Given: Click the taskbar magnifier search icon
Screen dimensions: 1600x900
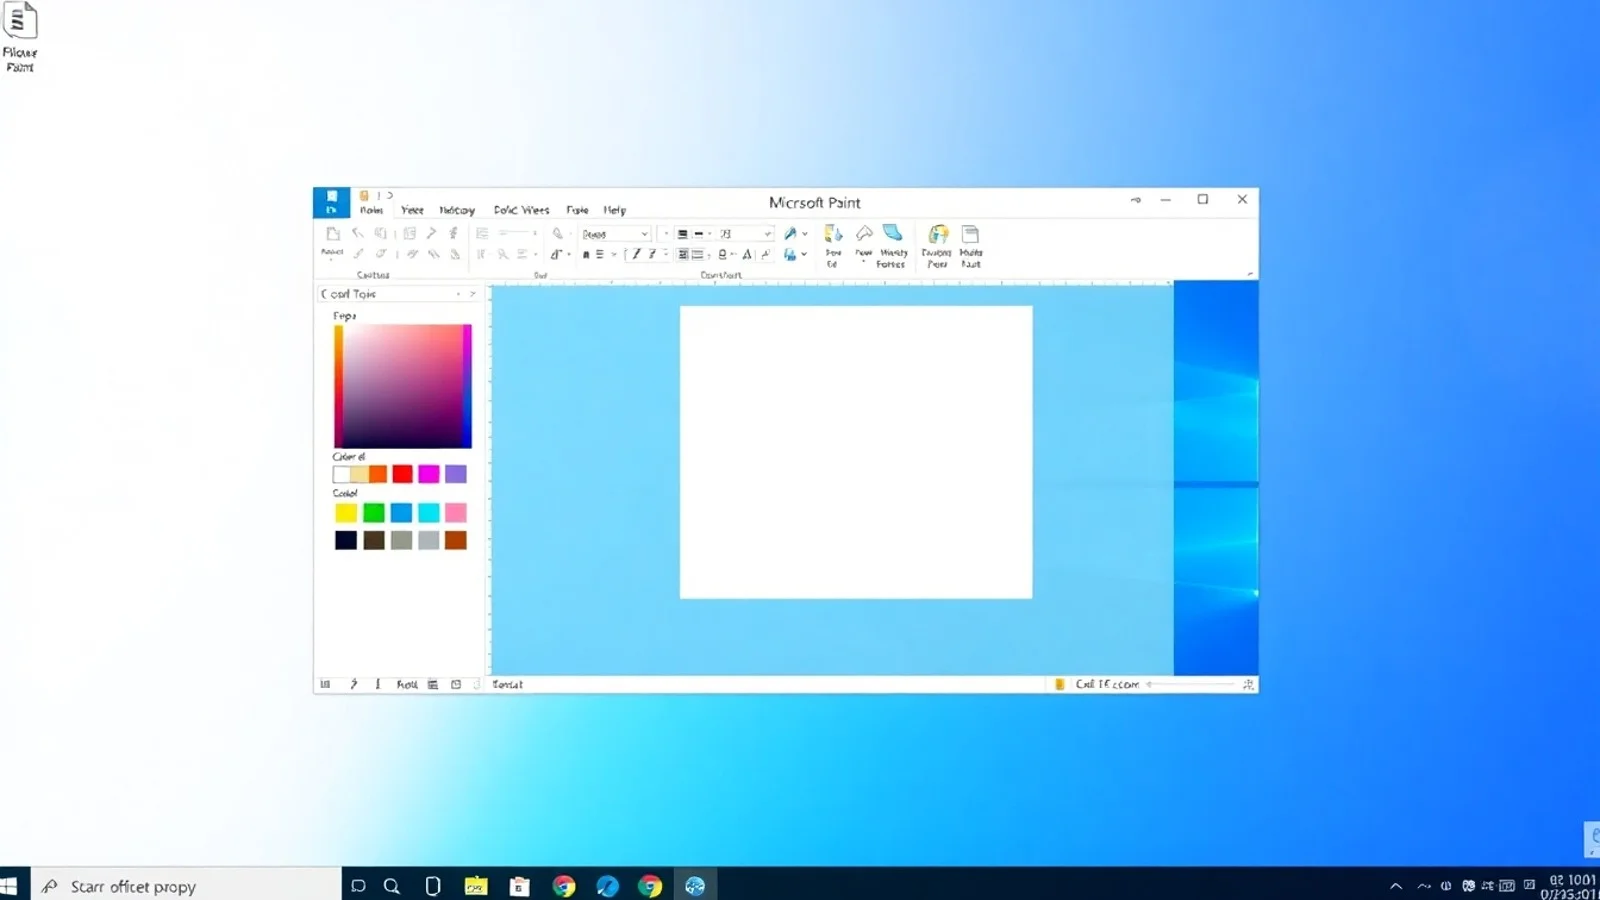Looking at the screenshot, I should pyautogui.click(x=392, y=886).
